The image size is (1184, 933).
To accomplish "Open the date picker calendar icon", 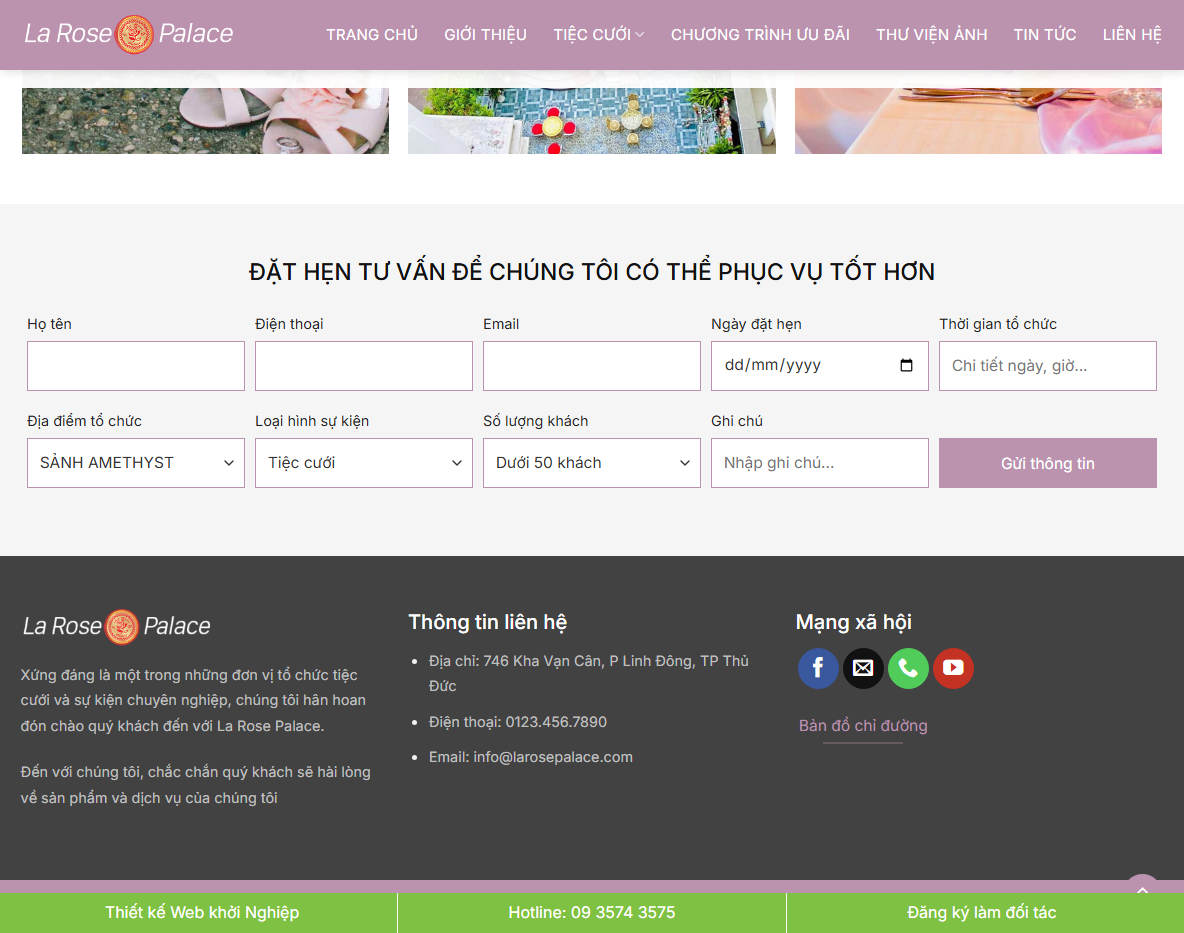I will pos(907,365).
